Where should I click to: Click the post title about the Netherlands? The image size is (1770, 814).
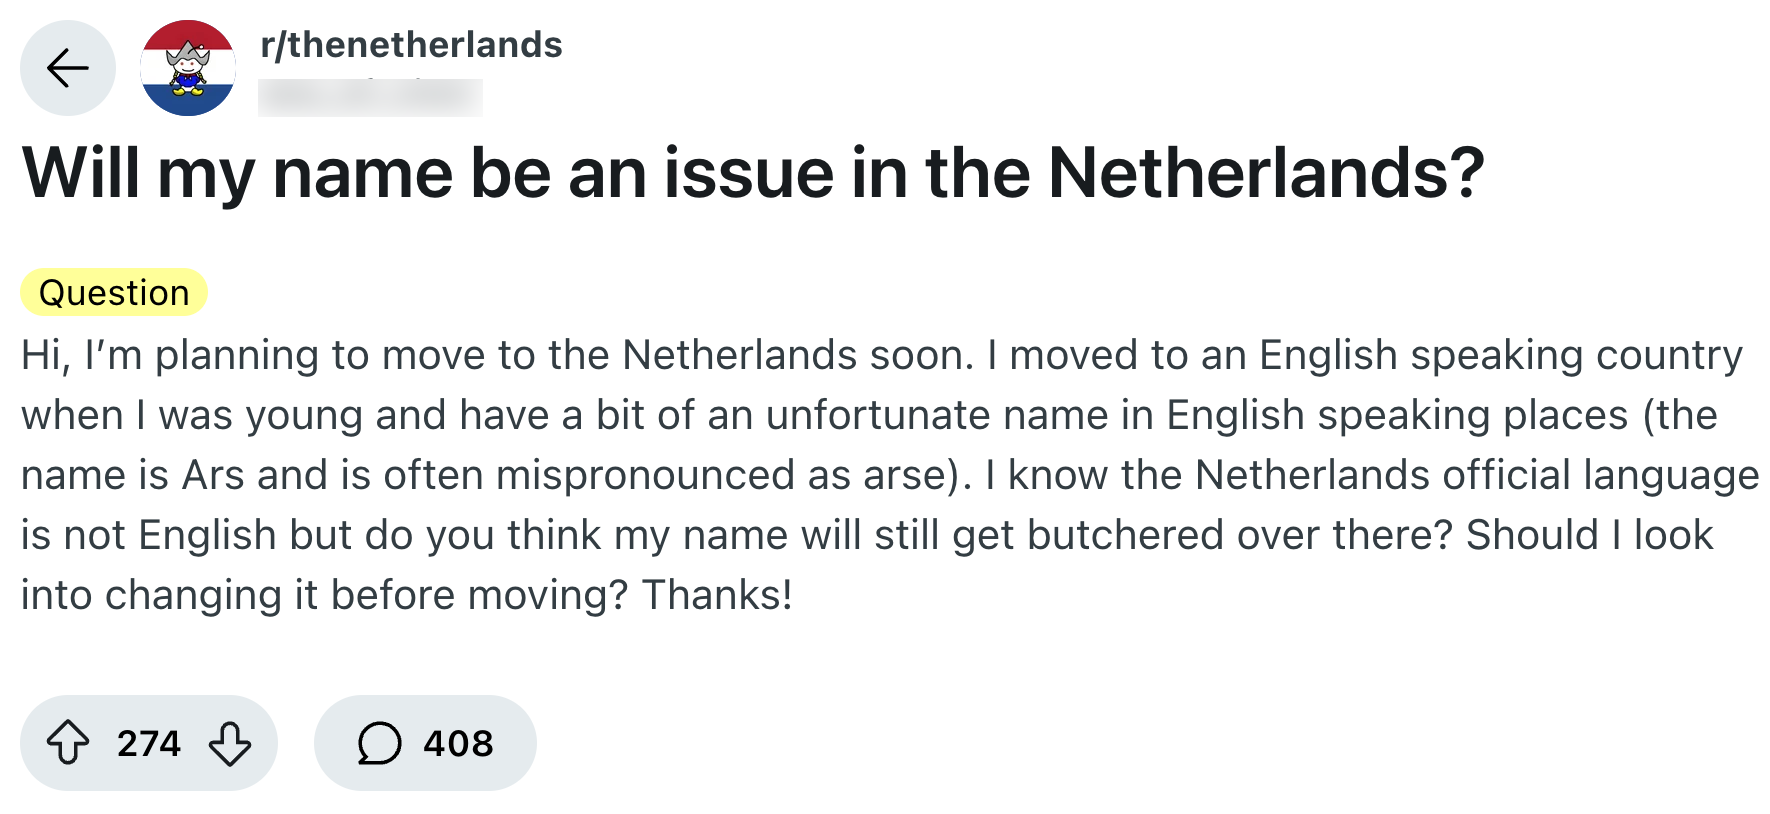click(x=753, y=173)
